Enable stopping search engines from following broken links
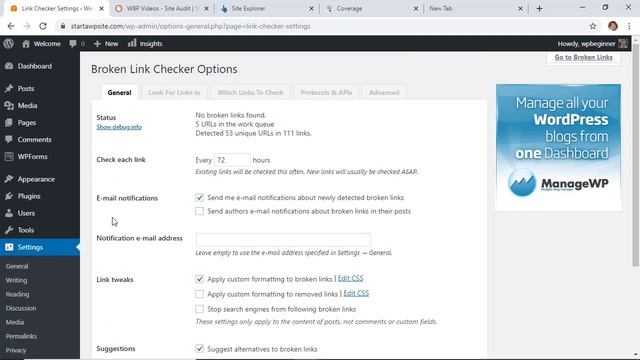 [199, 309]
